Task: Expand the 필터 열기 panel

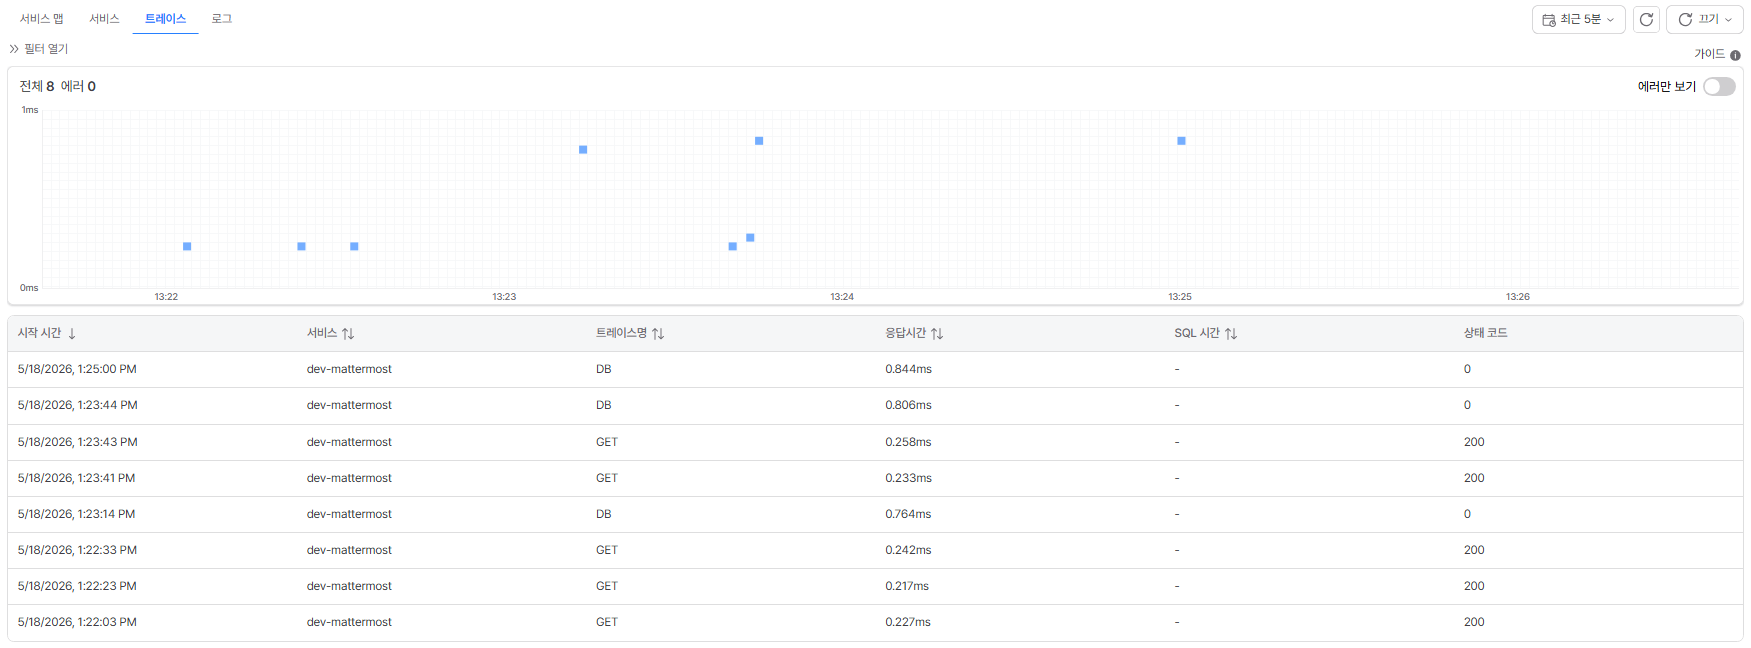Action: [39, 49]
